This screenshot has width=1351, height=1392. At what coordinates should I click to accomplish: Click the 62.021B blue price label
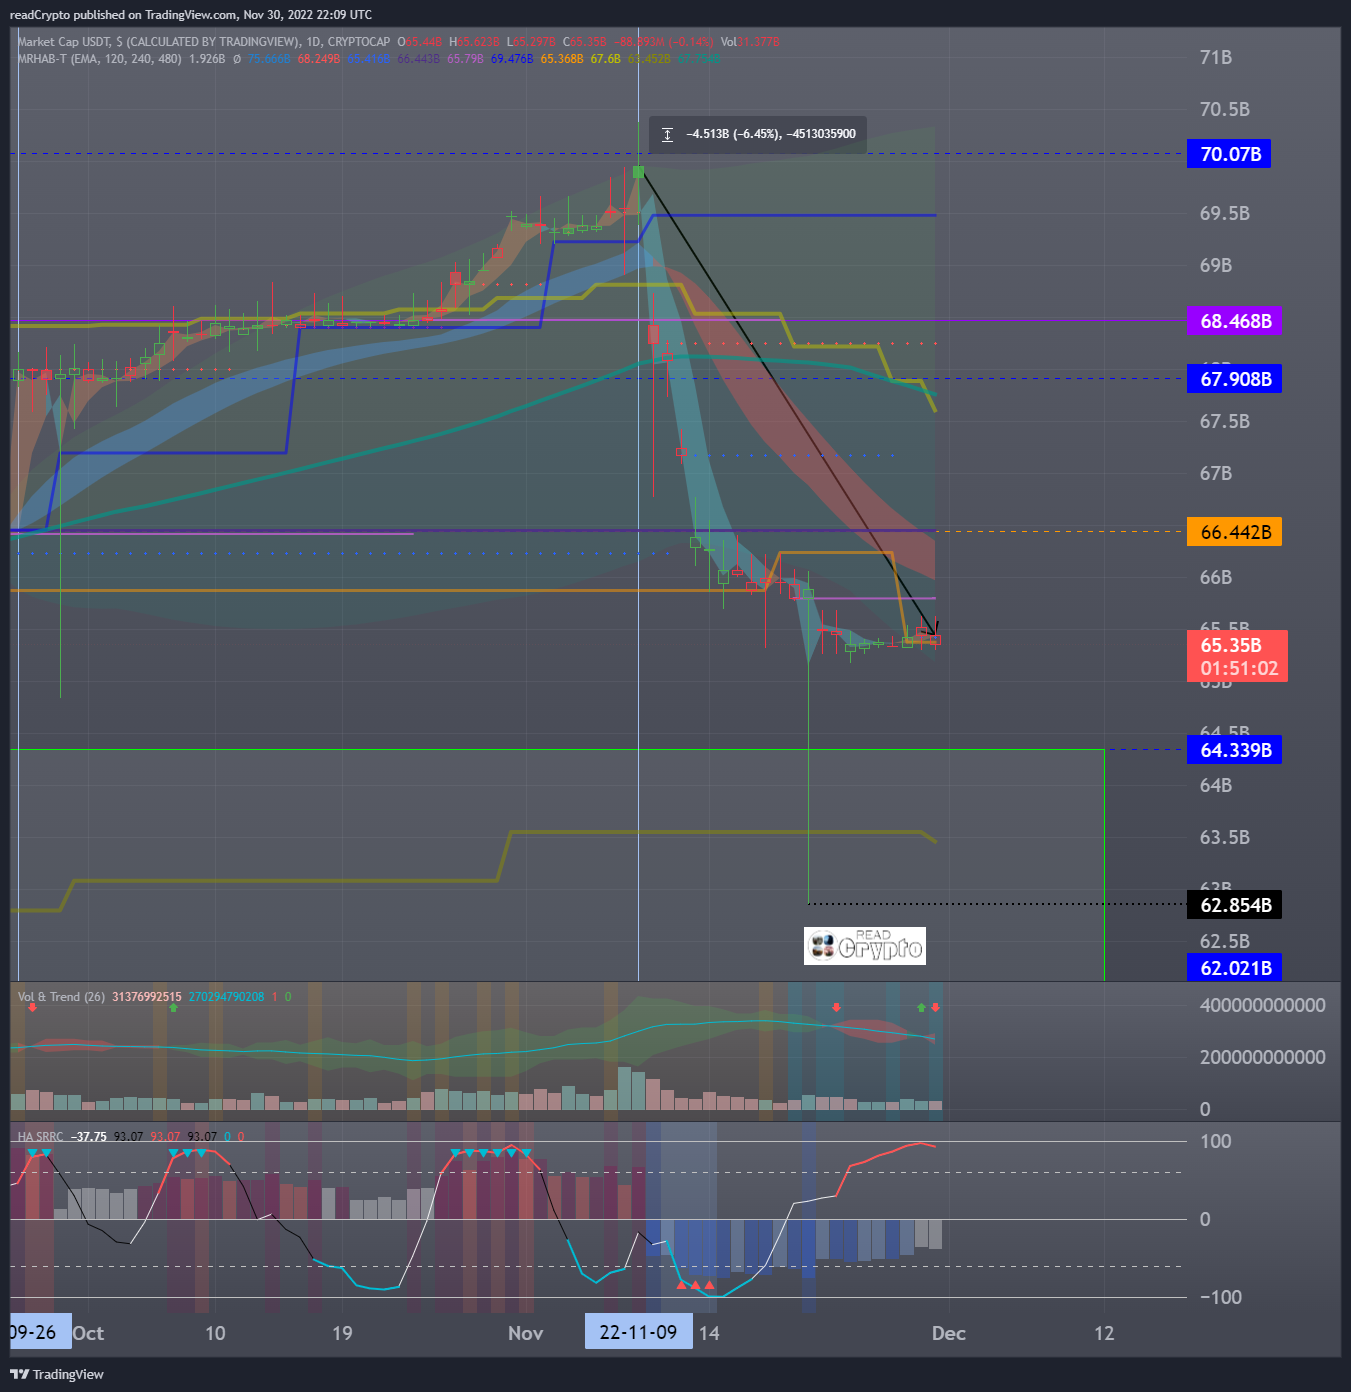[x=1234, y=968]
